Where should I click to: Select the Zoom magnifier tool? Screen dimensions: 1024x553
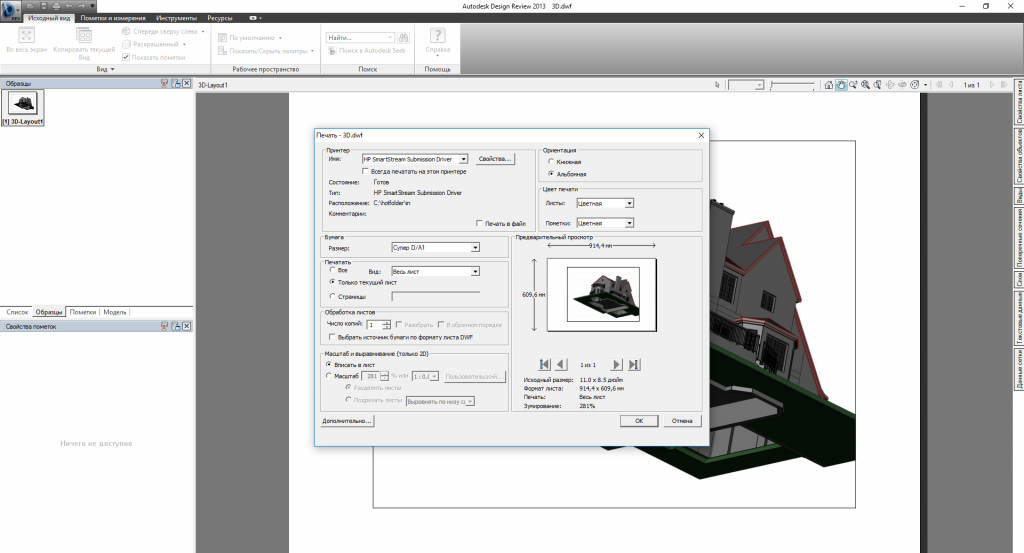click(853, 85)
